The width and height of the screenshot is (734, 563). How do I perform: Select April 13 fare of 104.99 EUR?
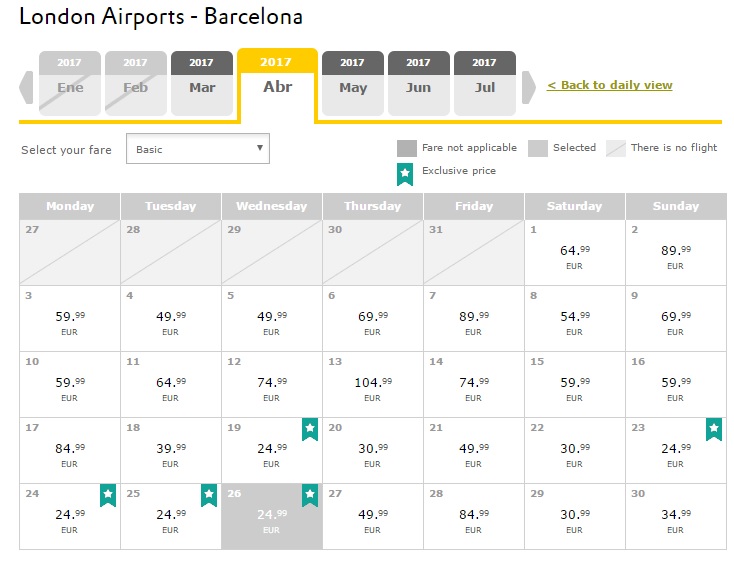pyautogui.click(x=373, y=385)
